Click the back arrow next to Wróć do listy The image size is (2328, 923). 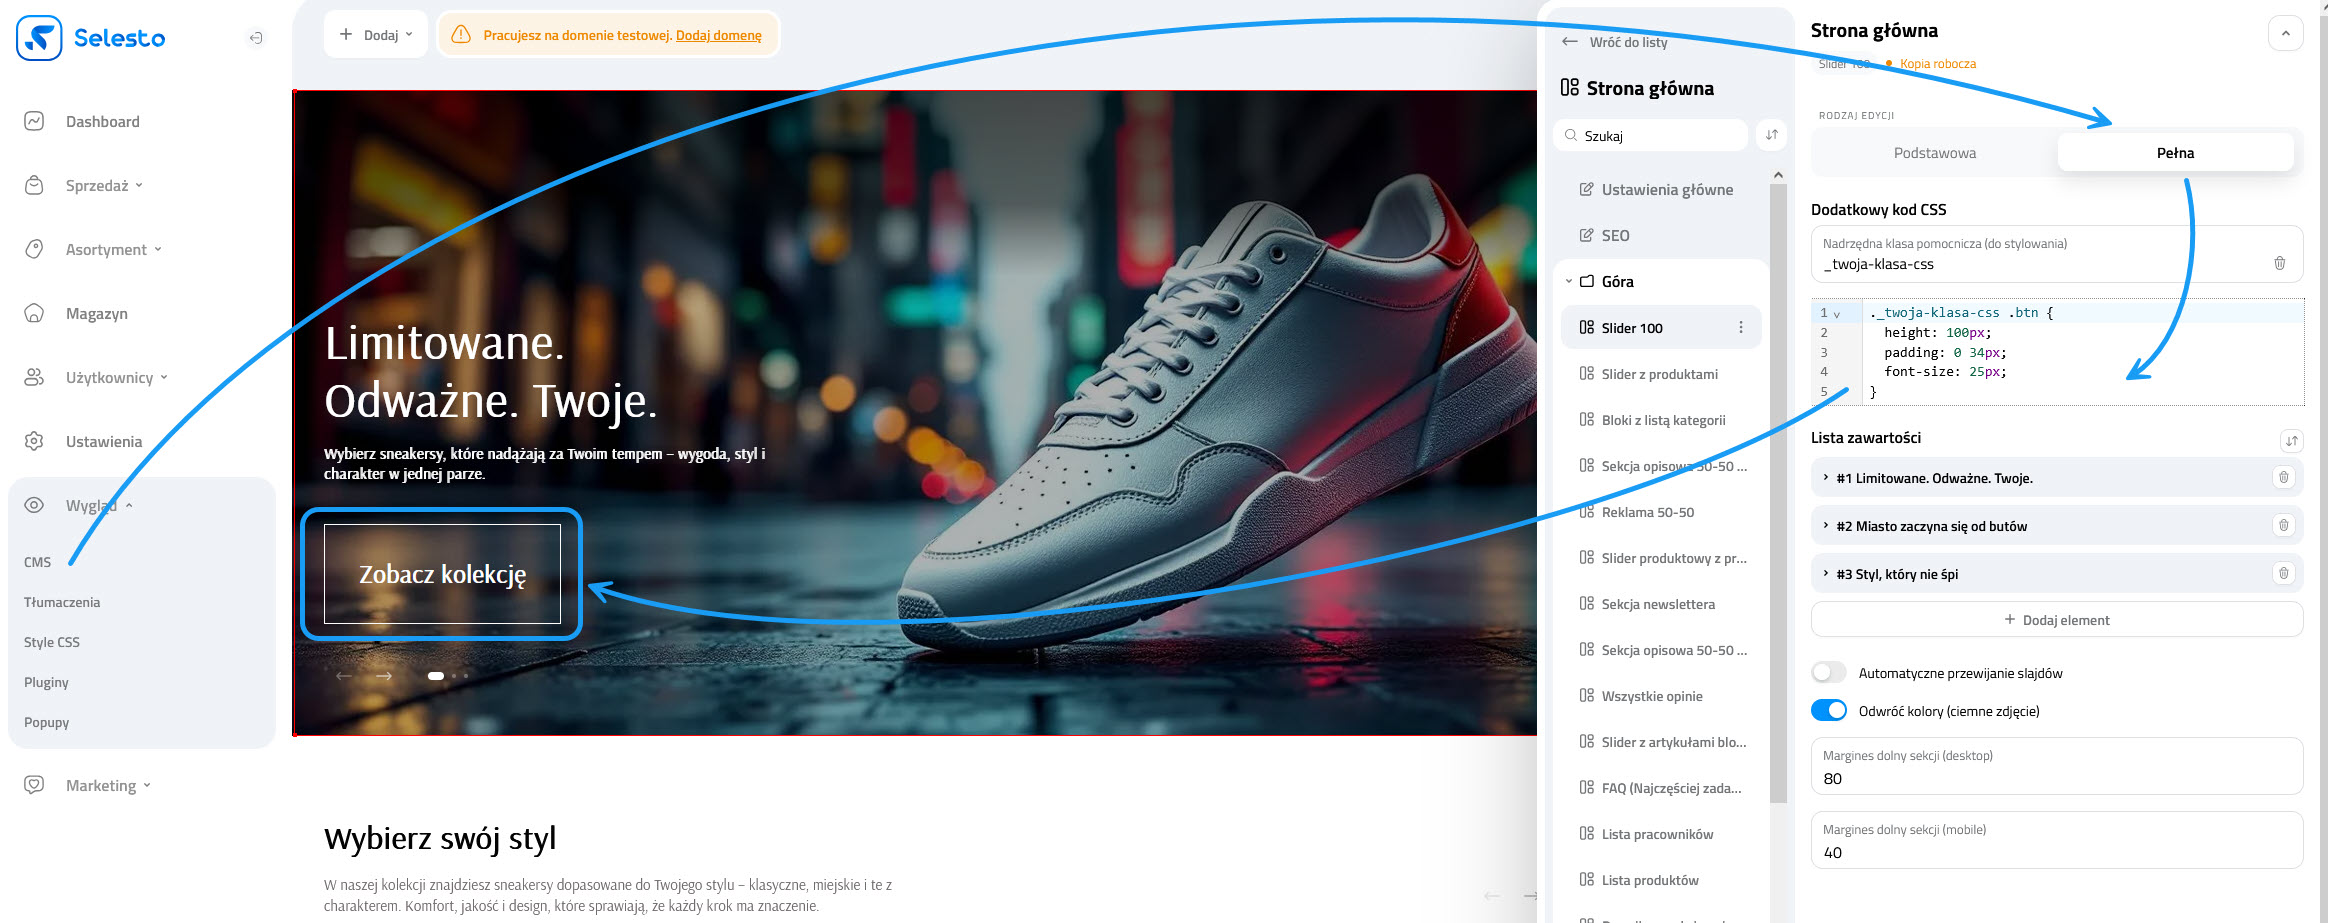coord(1570,42)
